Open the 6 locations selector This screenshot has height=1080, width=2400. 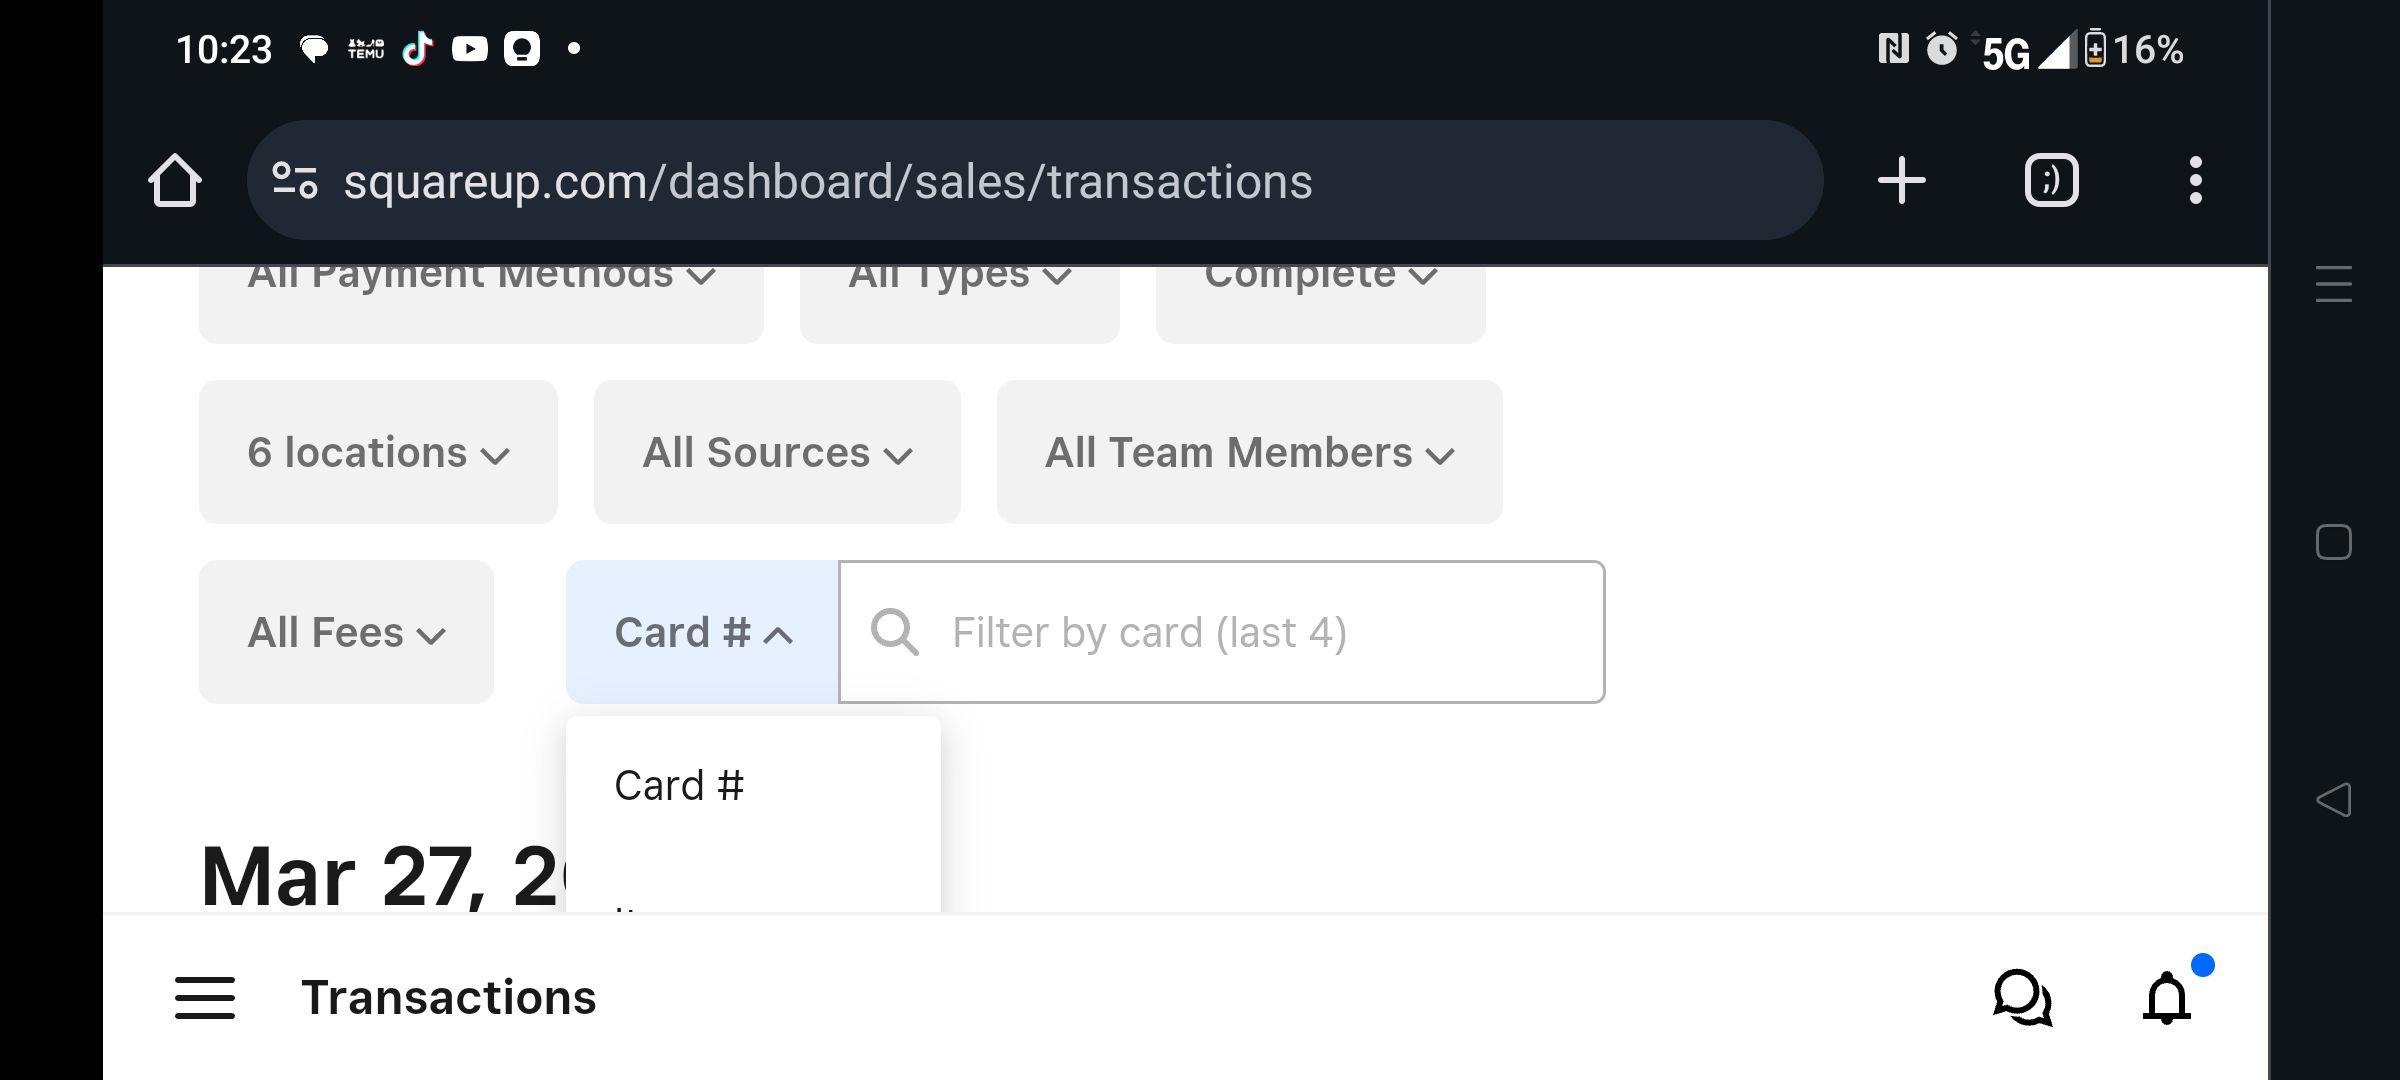pyautogui.click(x=378, y=452)
